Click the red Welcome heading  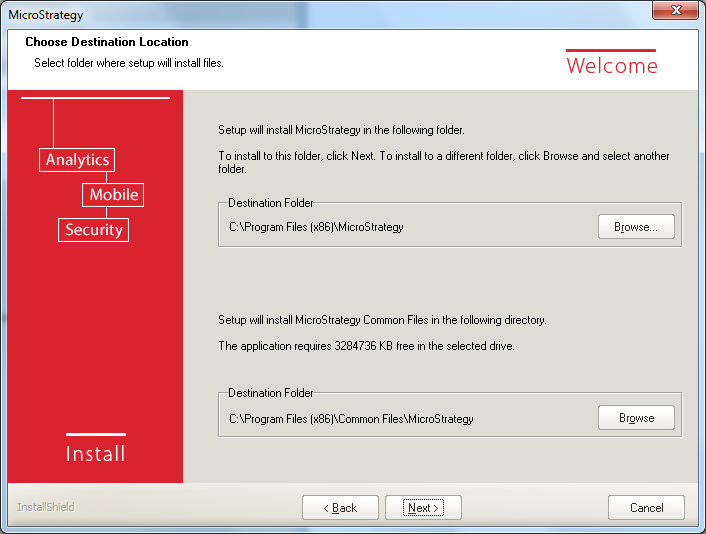click(x=611, y=66)
